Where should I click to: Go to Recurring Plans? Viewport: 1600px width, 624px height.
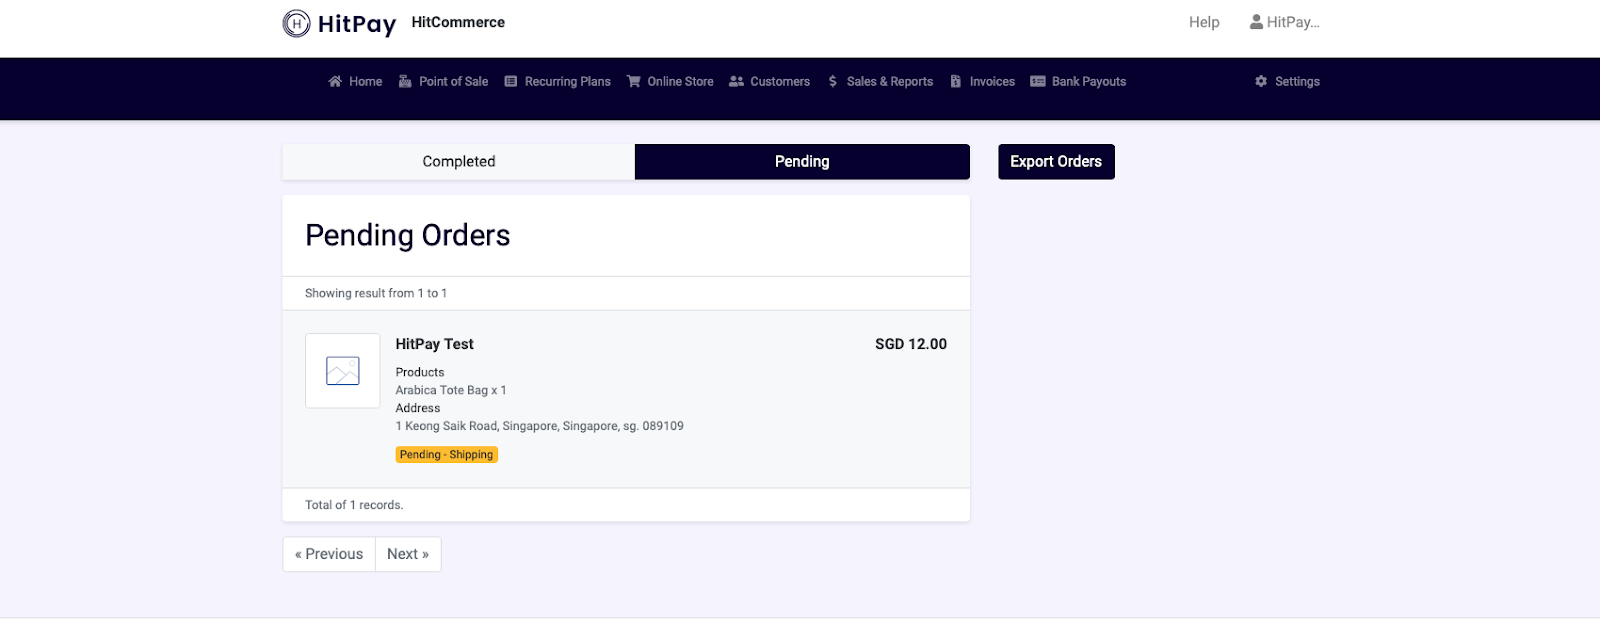coord(558,82)
